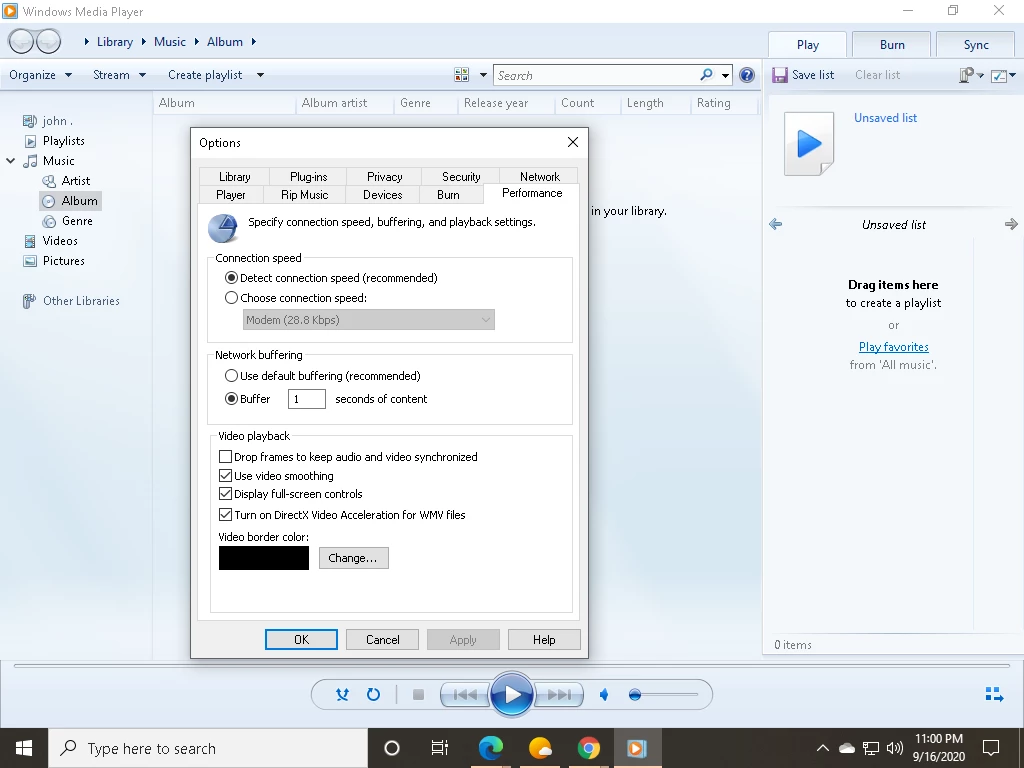
Task: Switch to the Network options tab
Action: pos(539,177)
